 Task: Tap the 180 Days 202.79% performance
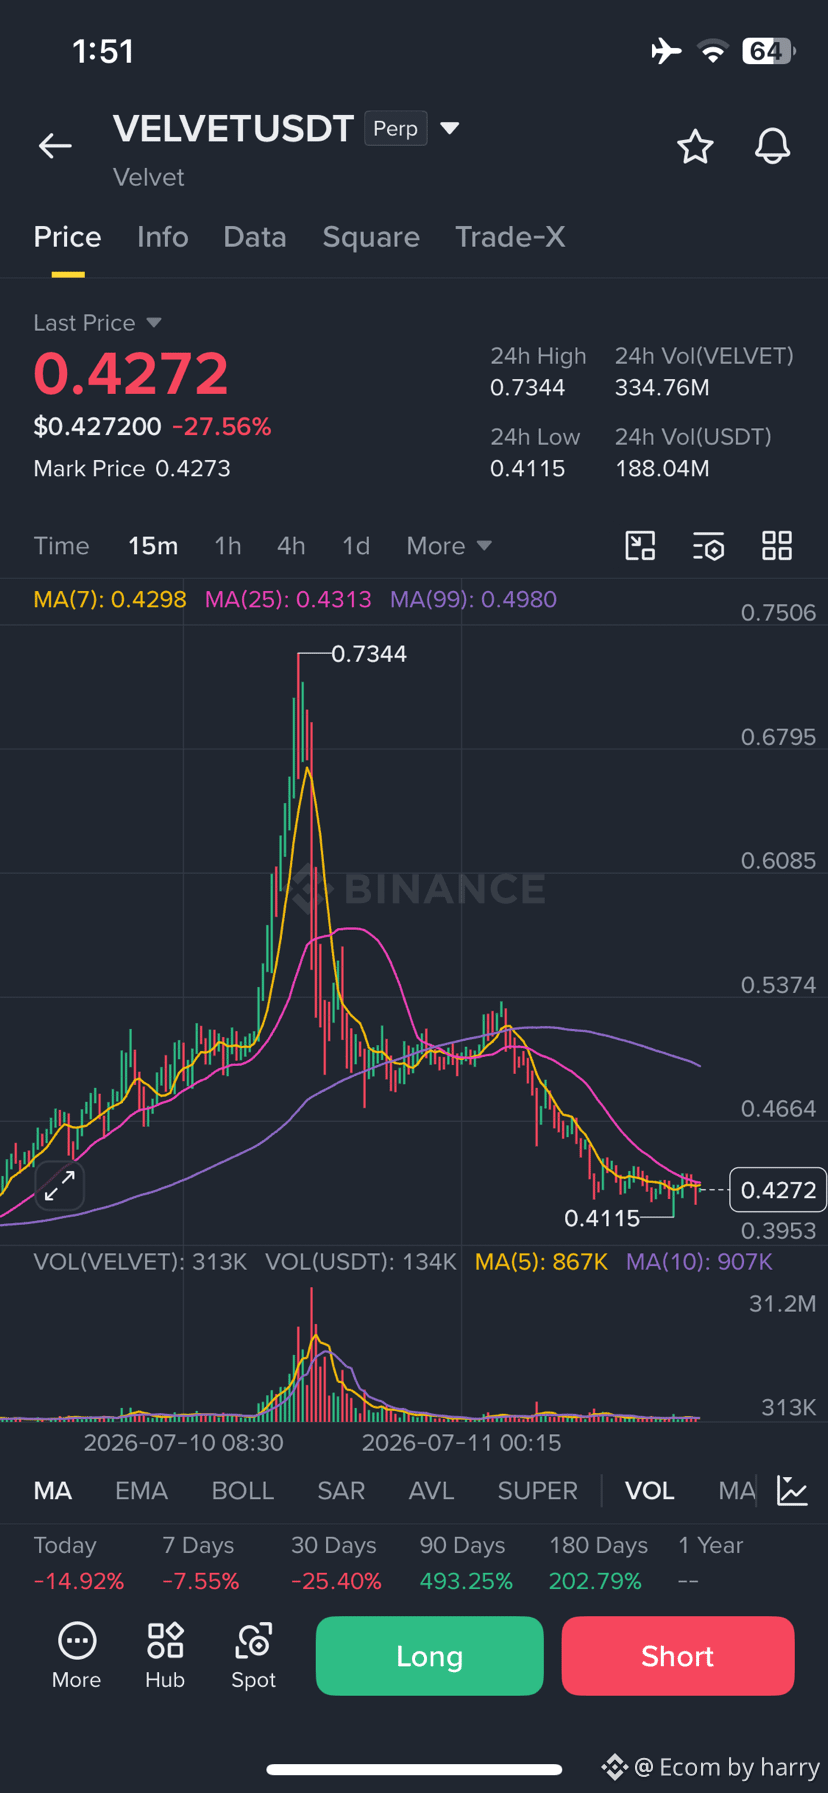598,1563
